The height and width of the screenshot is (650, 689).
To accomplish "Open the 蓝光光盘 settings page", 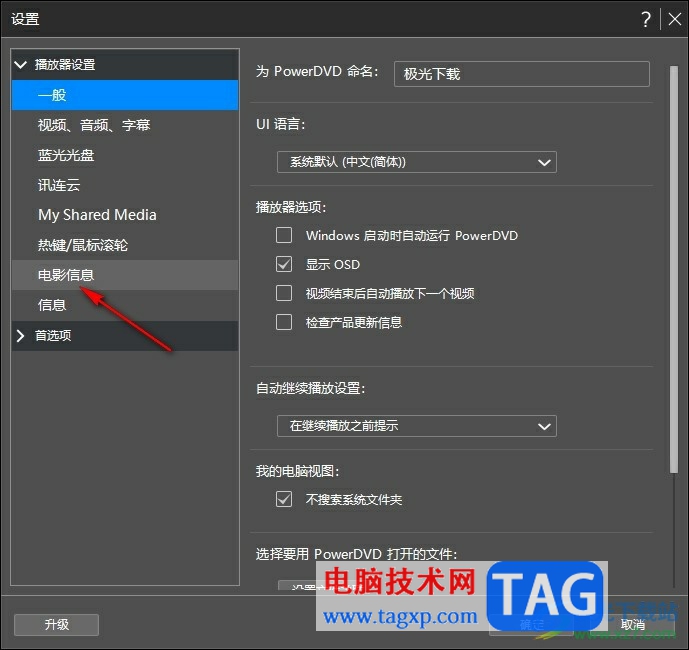I will tap(125, 155).
